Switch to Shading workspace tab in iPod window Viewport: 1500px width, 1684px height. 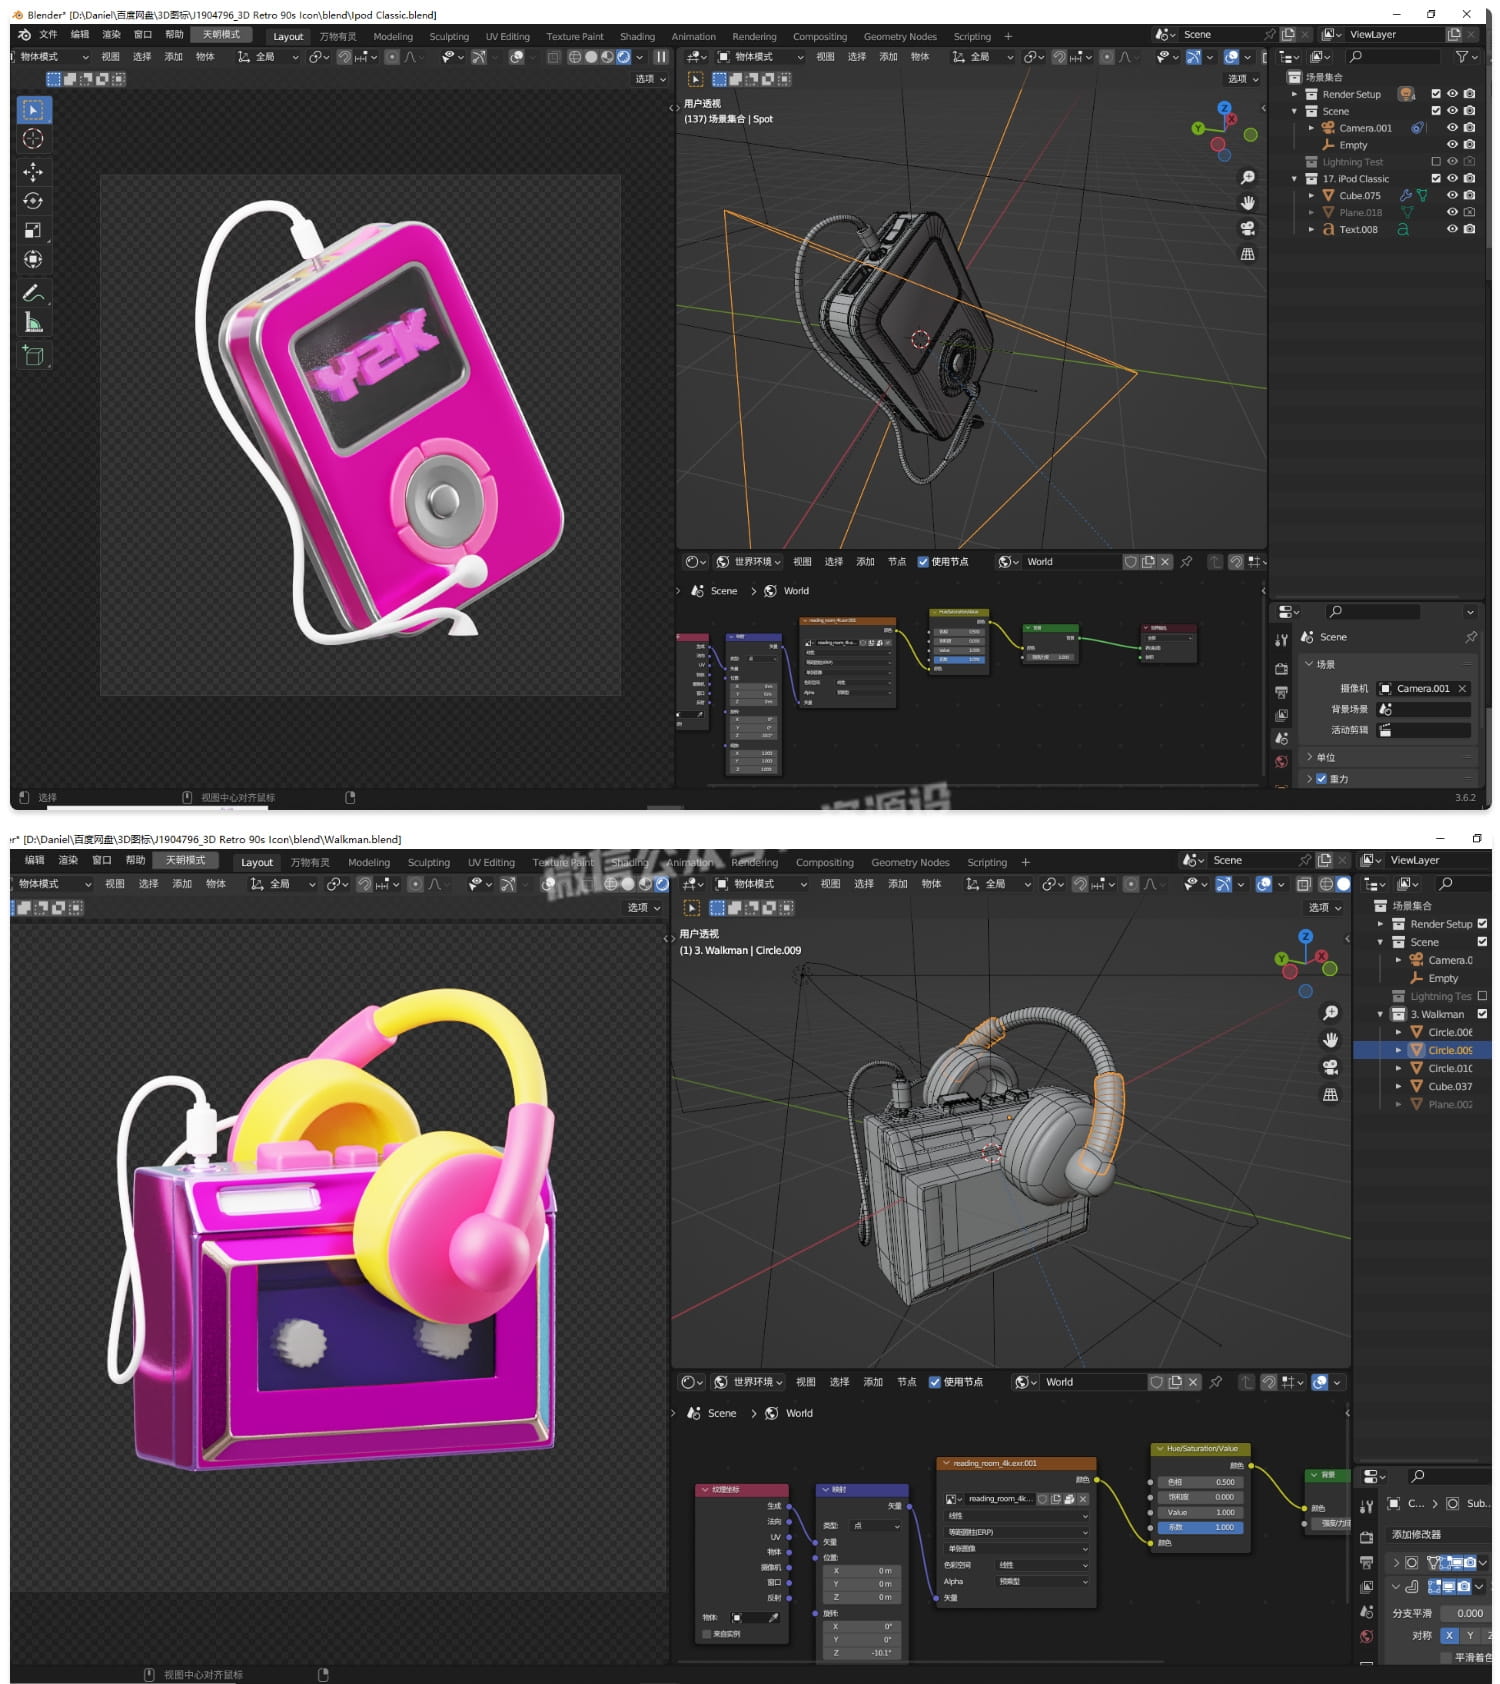637,36
